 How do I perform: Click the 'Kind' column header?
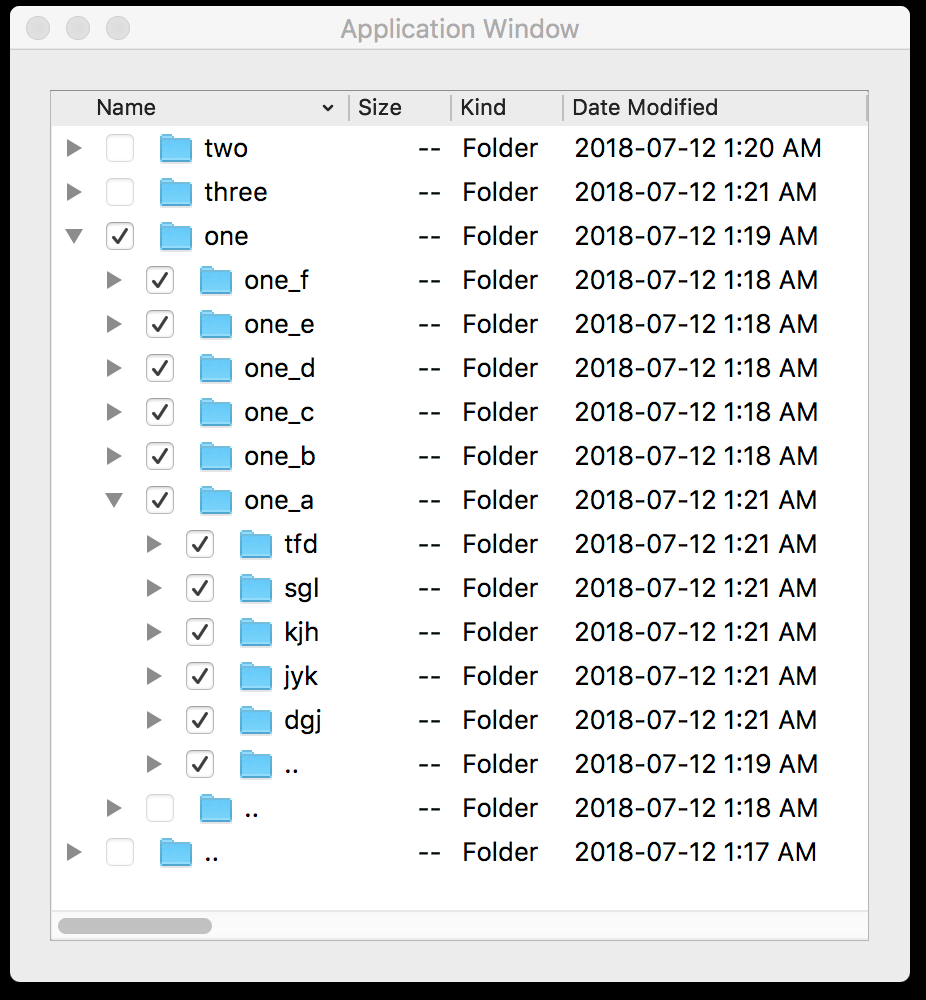click(481, 107)
